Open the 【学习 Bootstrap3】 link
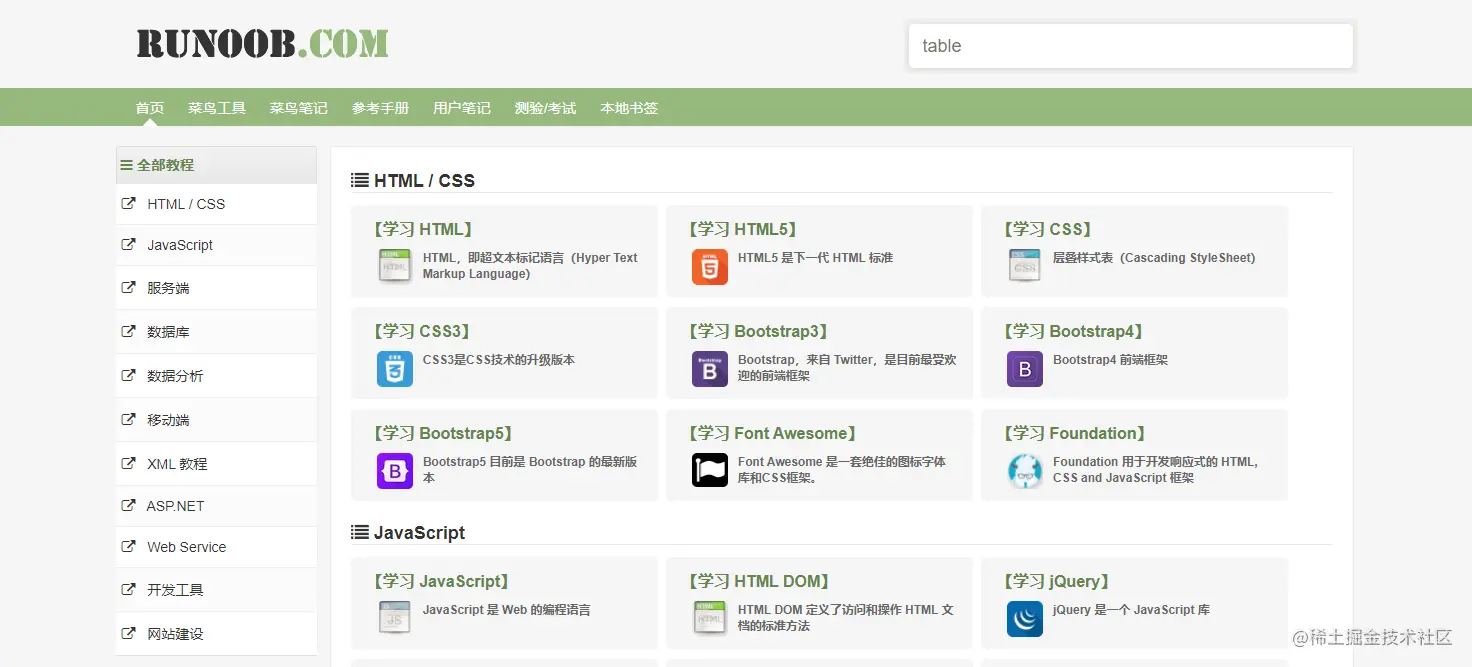The width and height of the screenshot is (1472, 667). tap(757, 331)
